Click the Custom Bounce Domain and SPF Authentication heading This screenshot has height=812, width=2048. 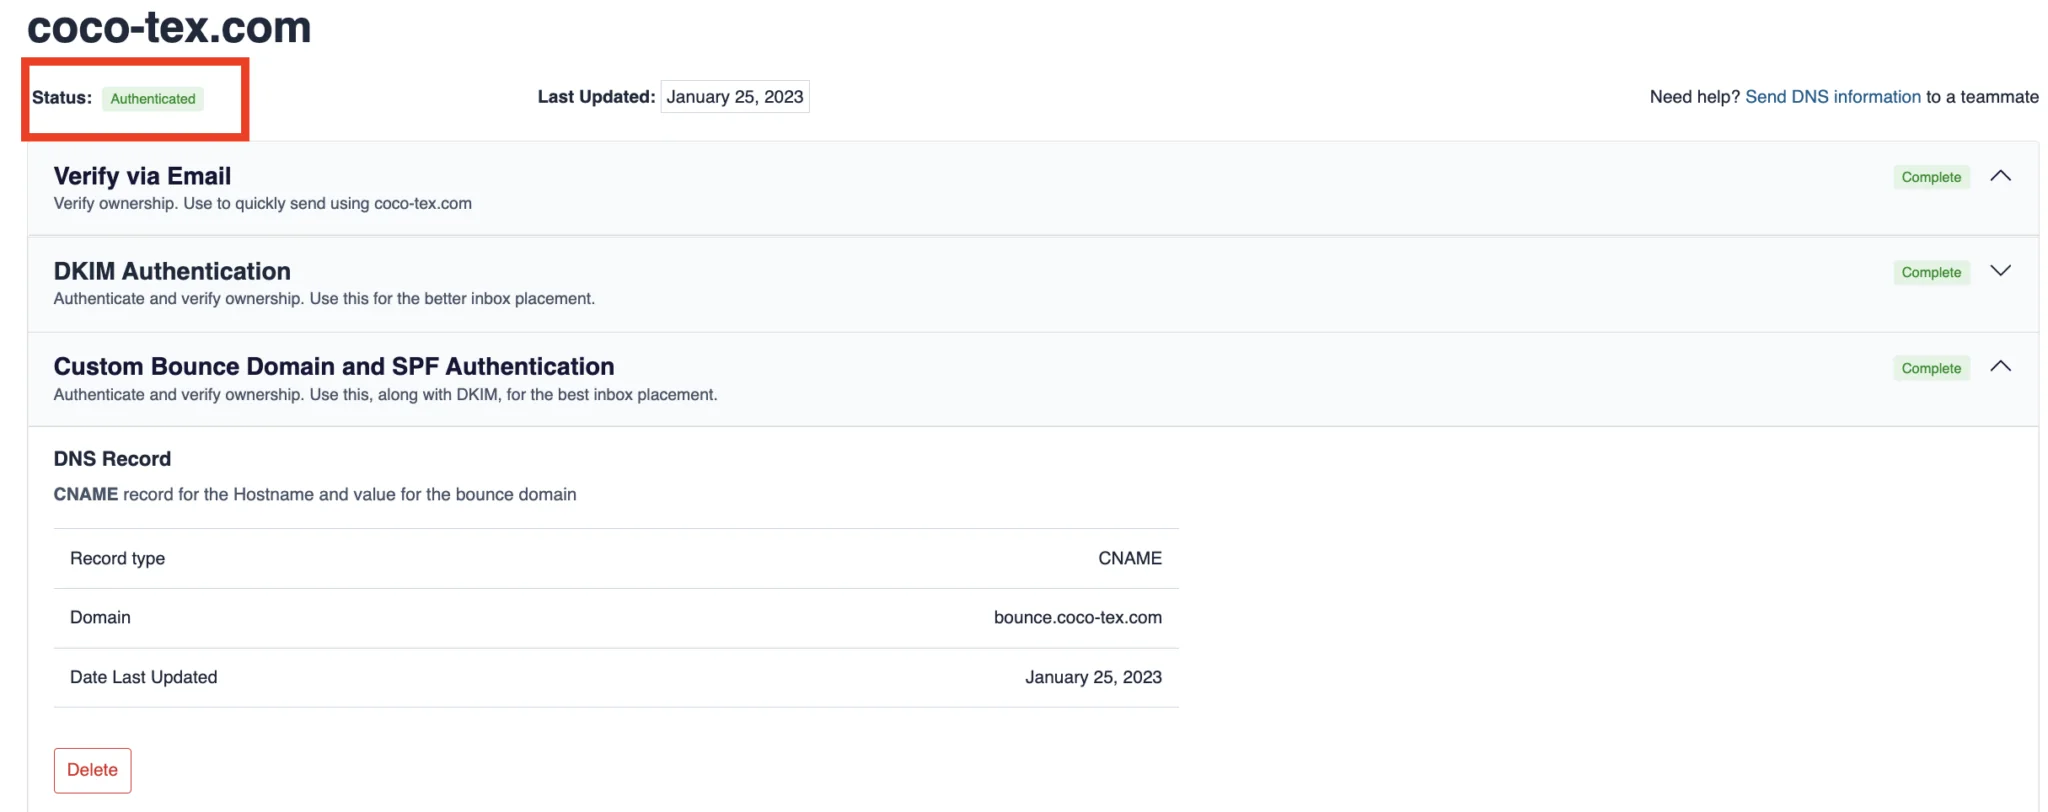(334, 366)
